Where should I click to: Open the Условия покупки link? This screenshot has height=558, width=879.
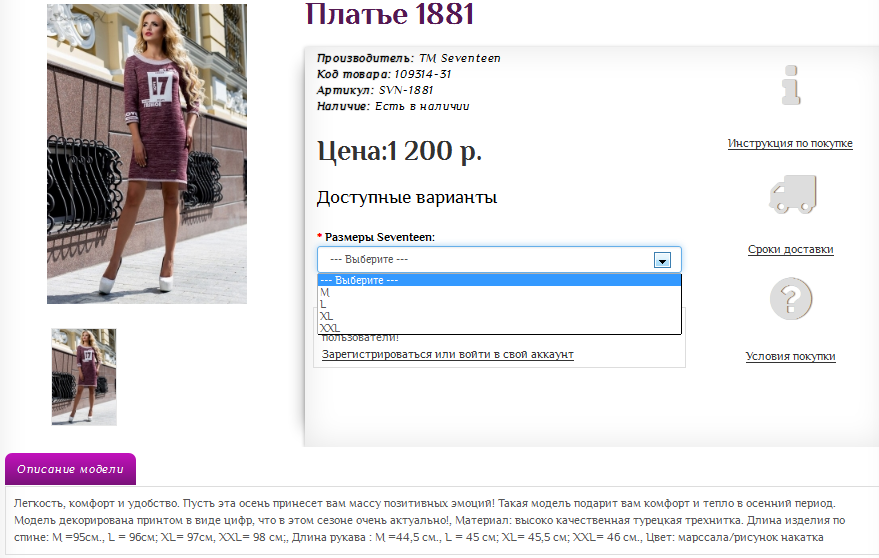click(790, 356)
